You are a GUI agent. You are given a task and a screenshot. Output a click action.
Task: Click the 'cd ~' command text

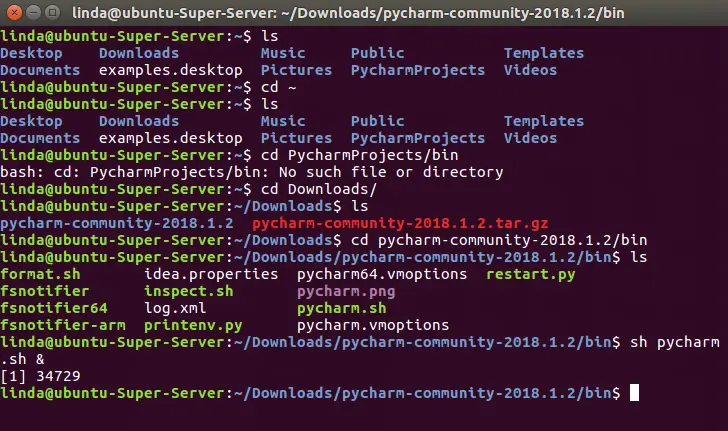tap(279, 87)
